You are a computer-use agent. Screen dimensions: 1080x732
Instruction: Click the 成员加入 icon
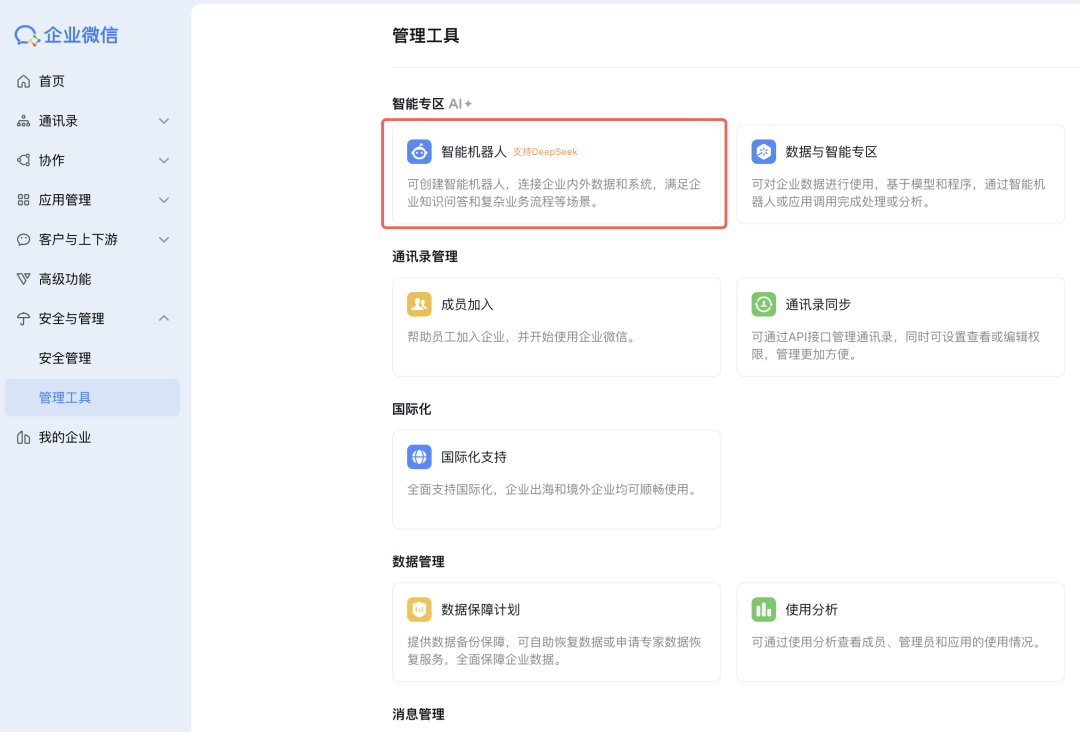pyautogui.click(x=420, y=304)
